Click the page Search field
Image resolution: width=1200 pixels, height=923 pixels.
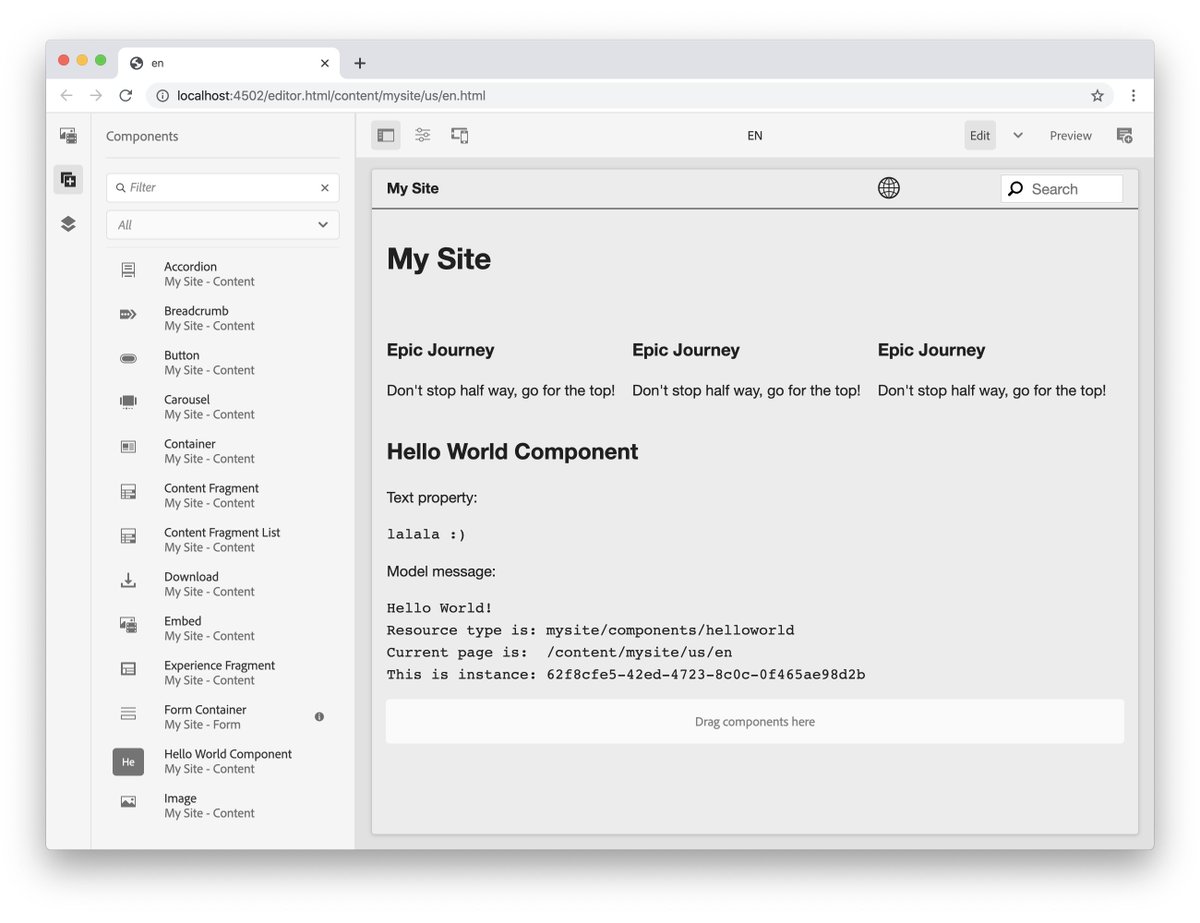[1062, 189]
